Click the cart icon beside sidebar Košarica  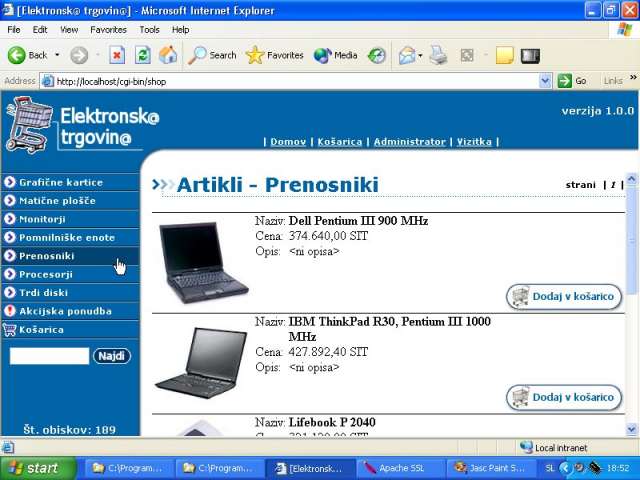pyautogui.click(x=9, y=329)
